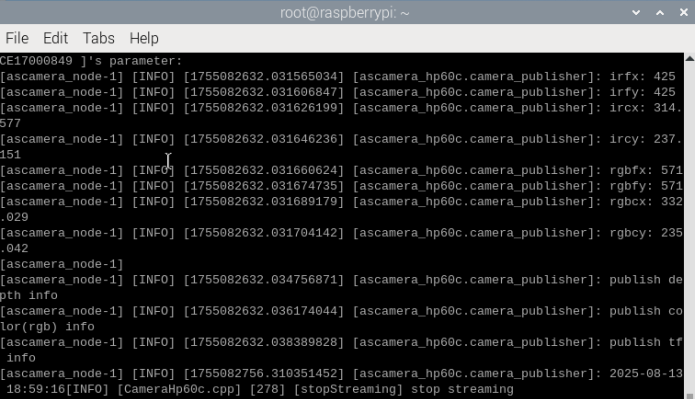Open the Edit menu

click(x=55, y=38)
